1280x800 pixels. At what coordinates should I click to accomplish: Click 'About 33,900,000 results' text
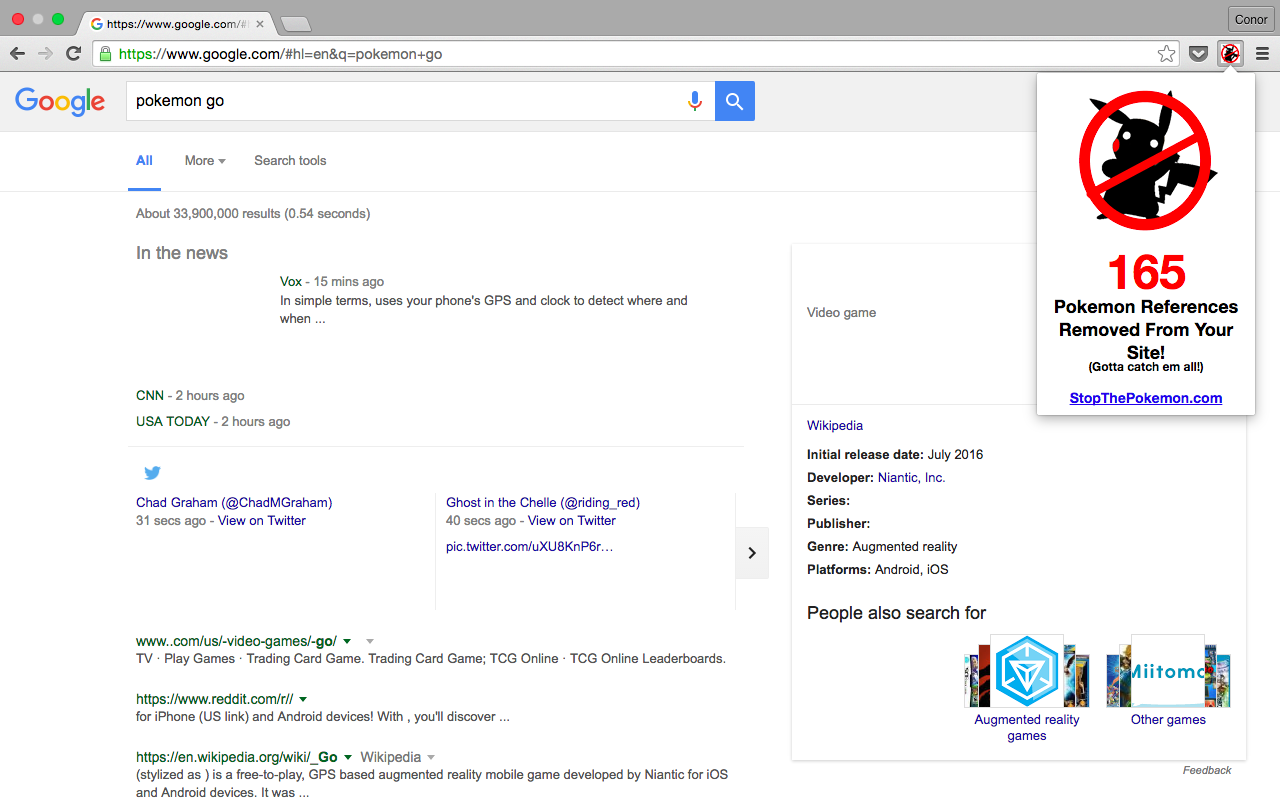pyautogui.click(x=253, y=213)
